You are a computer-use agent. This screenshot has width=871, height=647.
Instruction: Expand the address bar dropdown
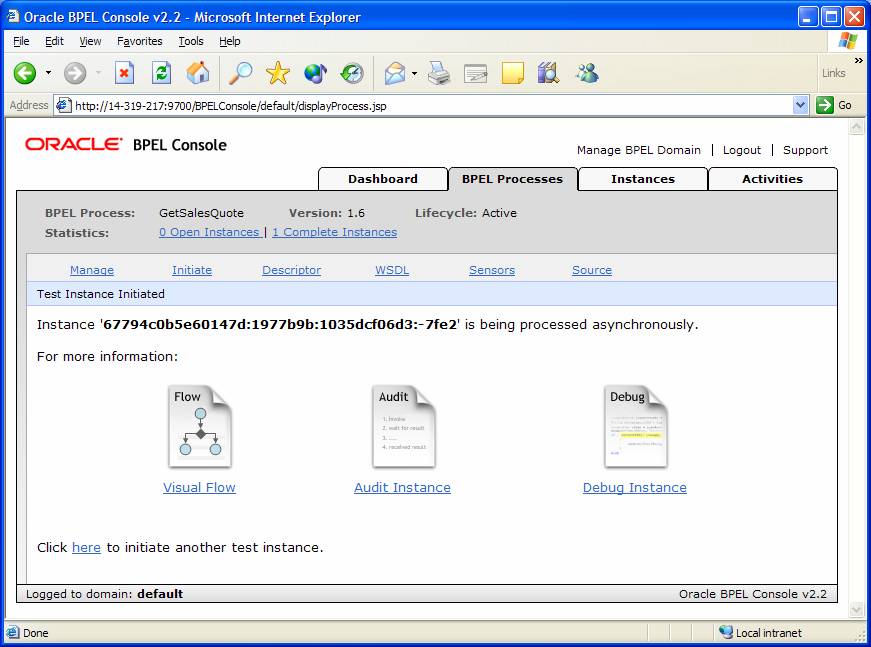click(800, 105)
